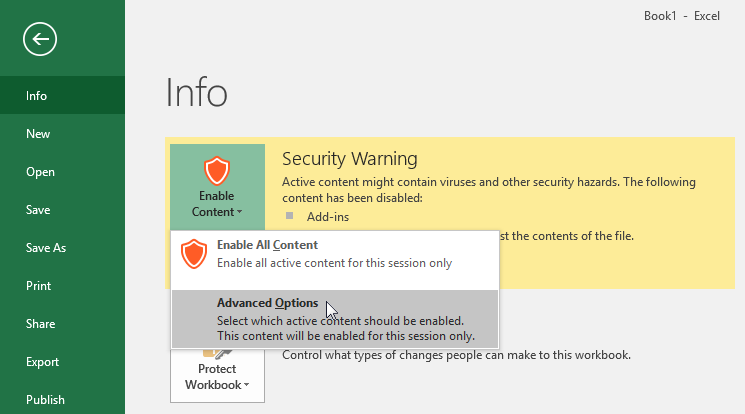Expand the Enable Content dropdown arrow
745x414 pixels.
pyautogui.click(x=240, y=212)
